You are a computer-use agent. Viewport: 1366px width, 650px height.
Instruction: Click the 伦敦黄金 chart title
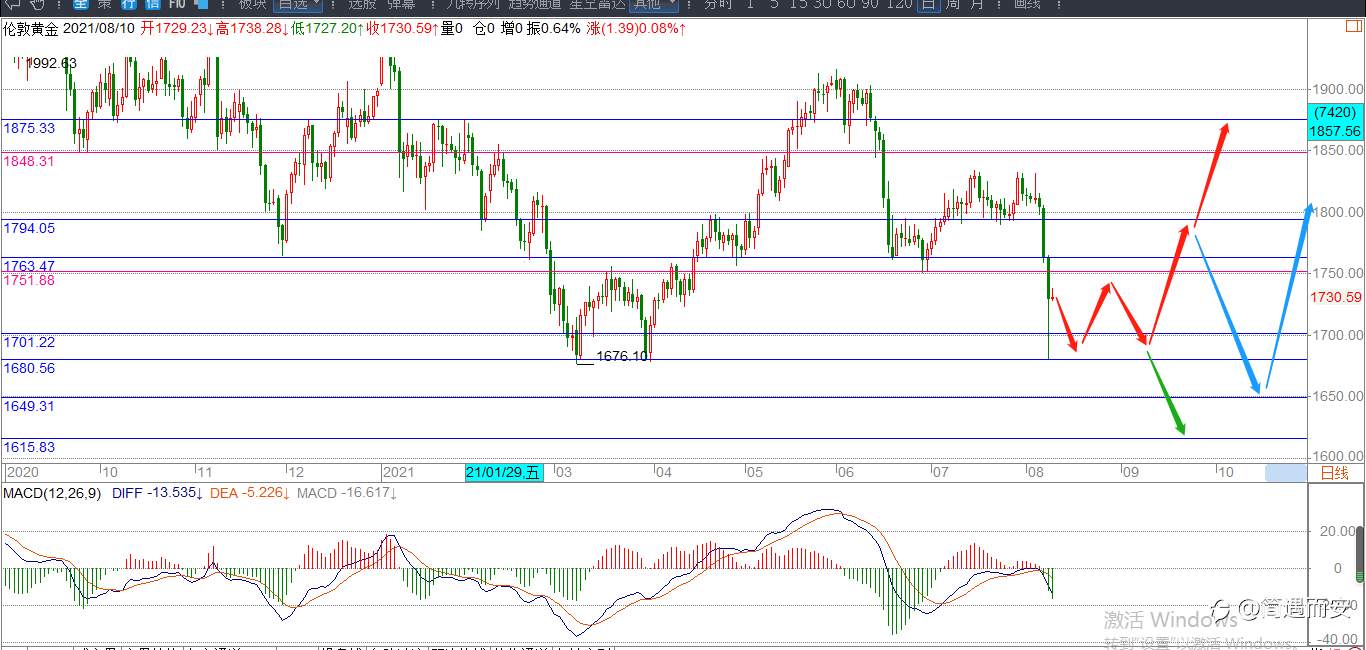pyautogui.click(x=31, y=29)
